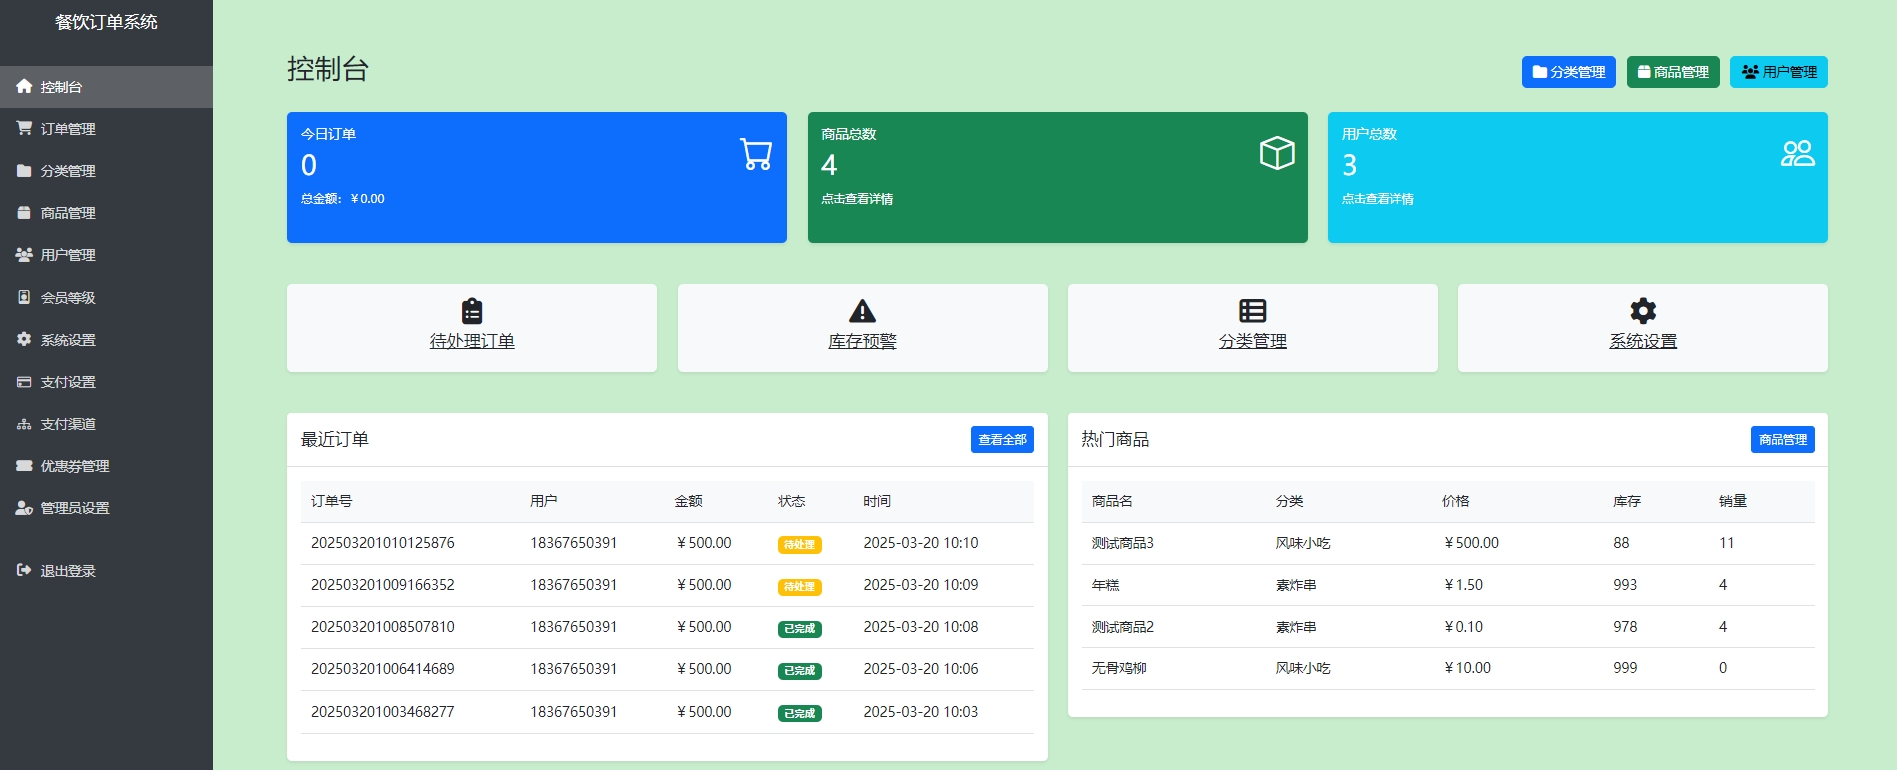The width and height of the screenshot is (1897, 770).
Task: Click the shopping cart icon in 今日订单 card
Action: 756,154
